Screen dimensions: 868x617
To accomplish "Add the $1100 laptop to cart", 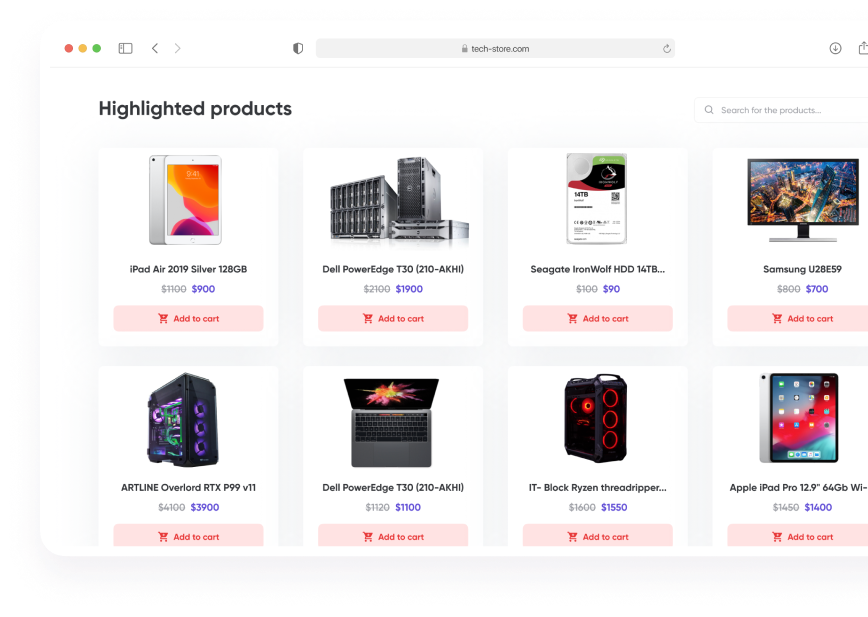I will [393, 535].
